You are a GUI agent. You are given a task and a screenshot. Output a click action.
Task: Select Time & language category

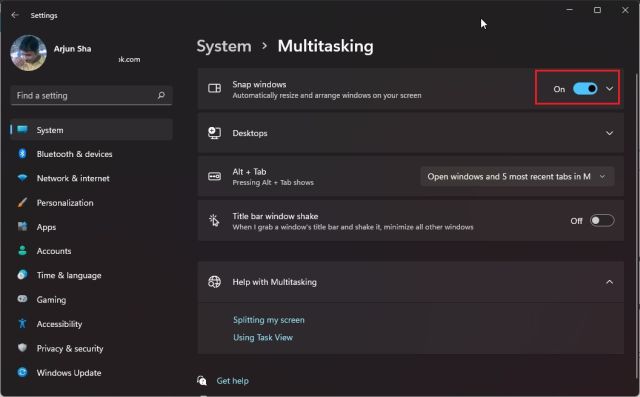[x=91, y=275]
